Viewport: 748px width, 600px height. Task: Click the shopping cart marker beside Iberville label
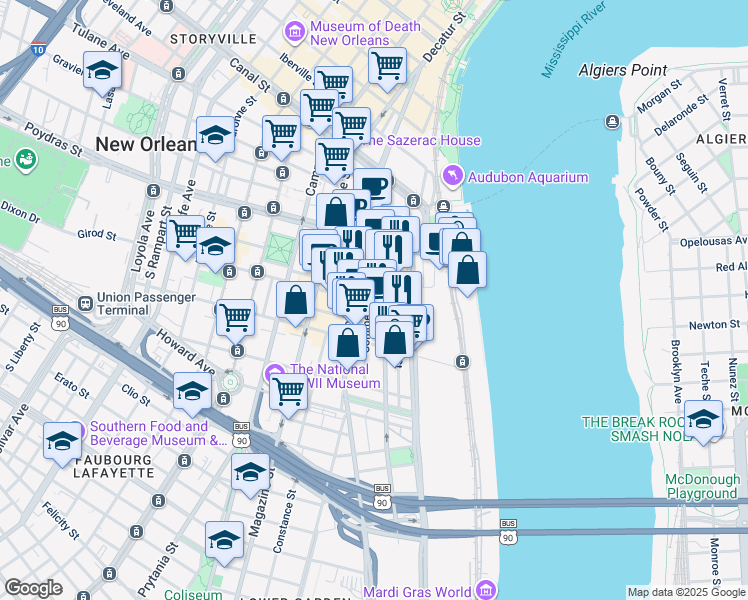pyautogui.click(x=333, y=82)
